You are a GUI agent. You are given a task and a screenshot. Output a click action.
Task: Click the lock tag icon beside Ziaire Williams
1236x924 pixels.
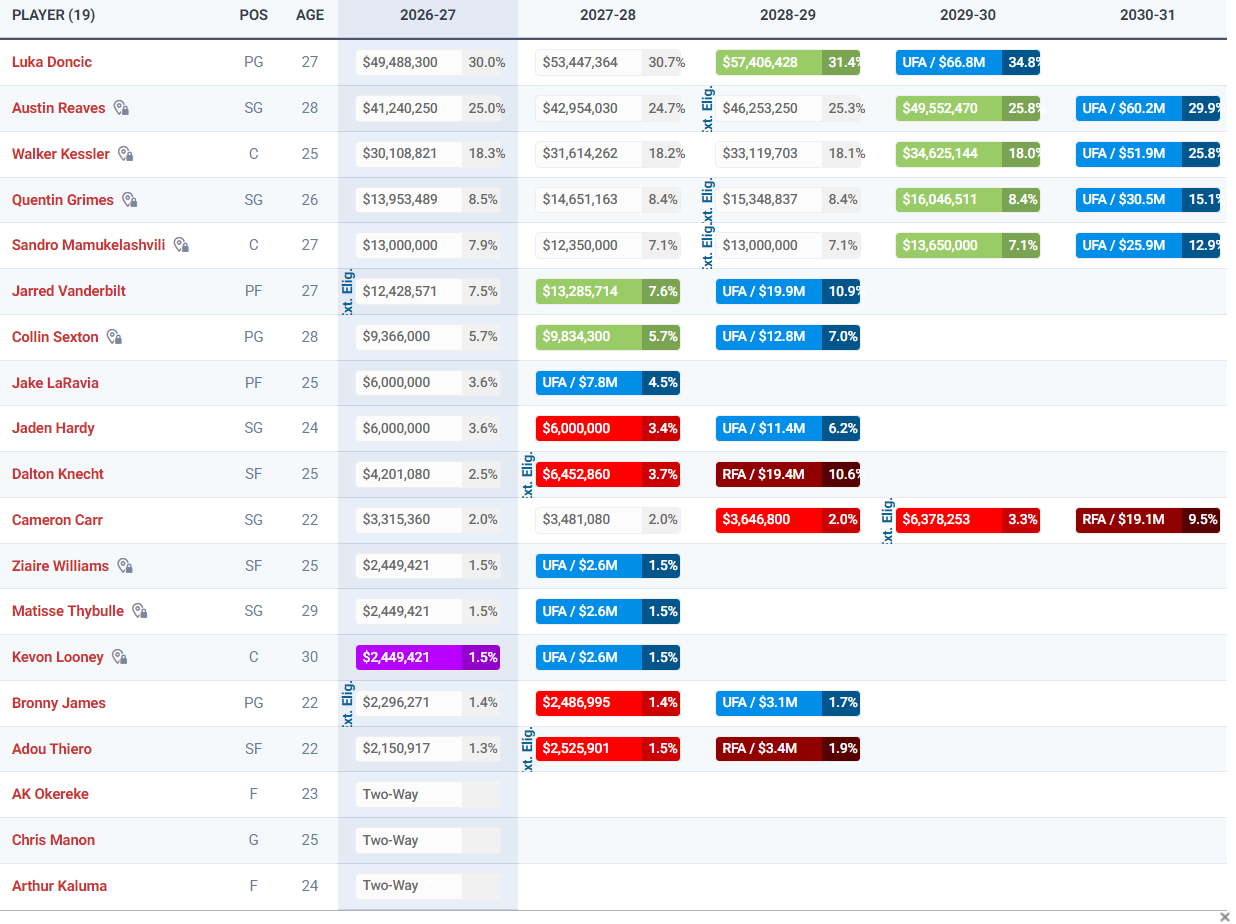pos(125,566)
